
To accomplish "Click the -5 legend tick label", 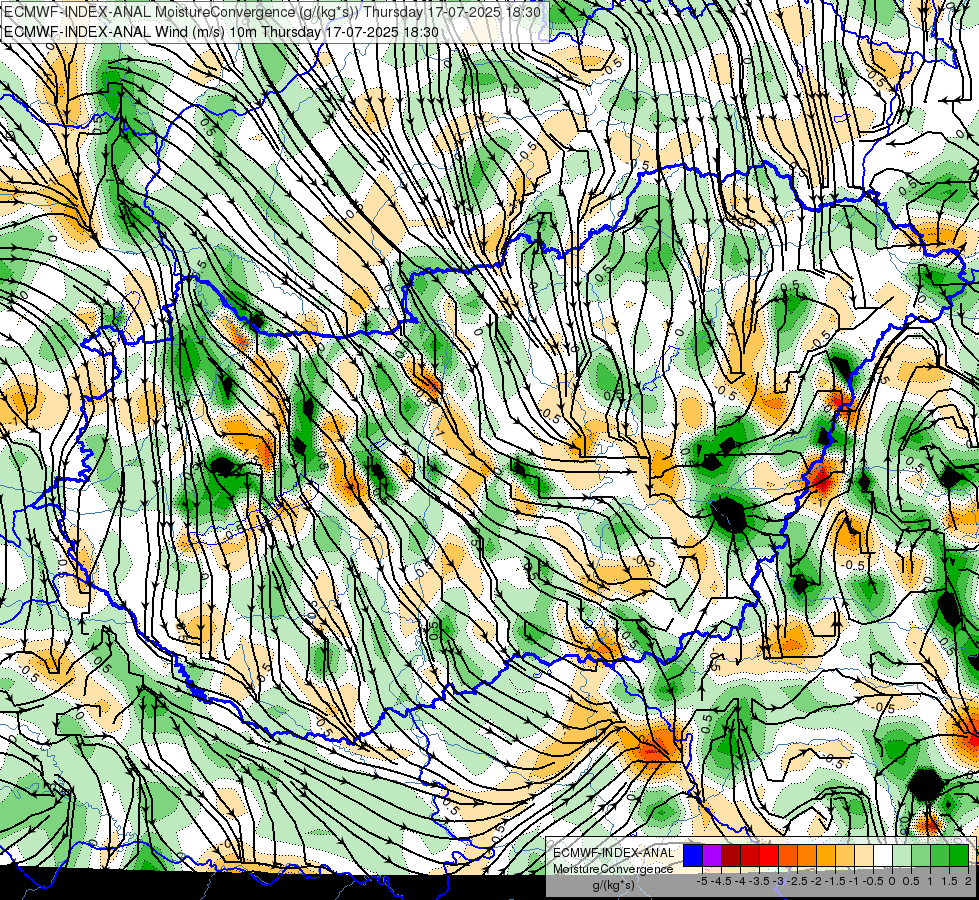I will click(702, 881).
